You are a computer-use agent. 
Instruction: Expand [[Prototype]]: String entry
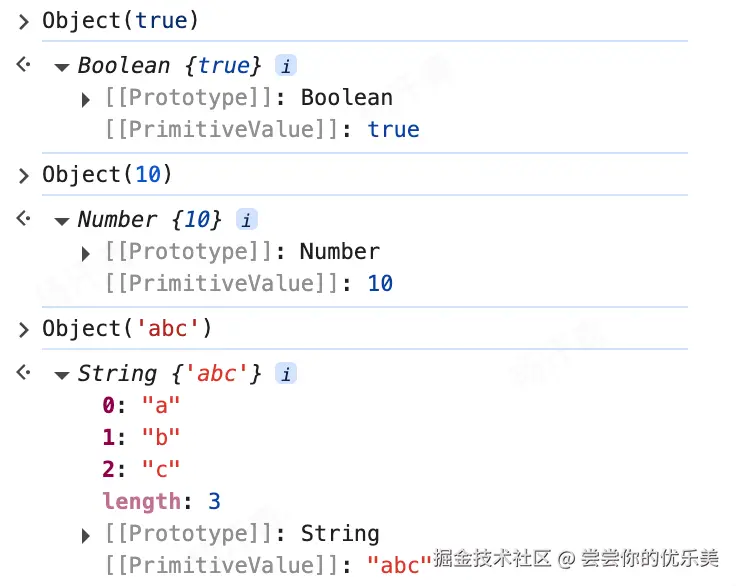coord(87,535)
